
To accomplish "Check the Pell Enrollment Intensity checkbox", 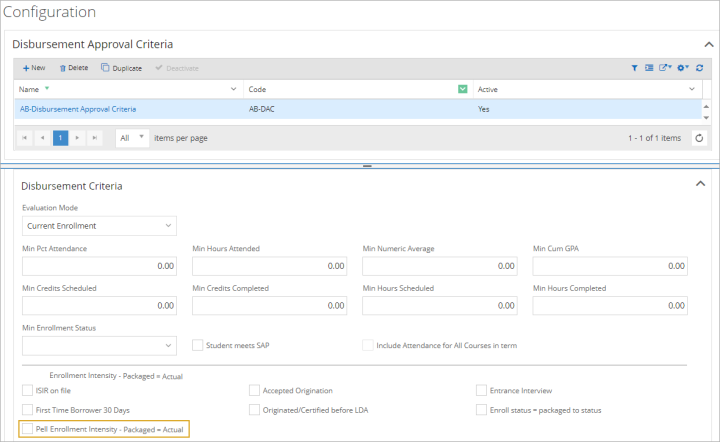I will tap(28, 429).
